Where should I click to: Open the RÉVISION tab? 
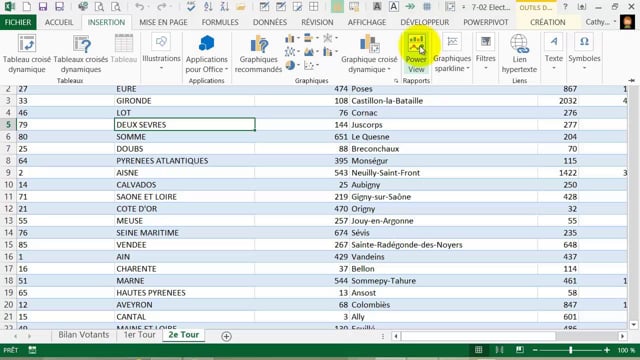coord(317,22)
